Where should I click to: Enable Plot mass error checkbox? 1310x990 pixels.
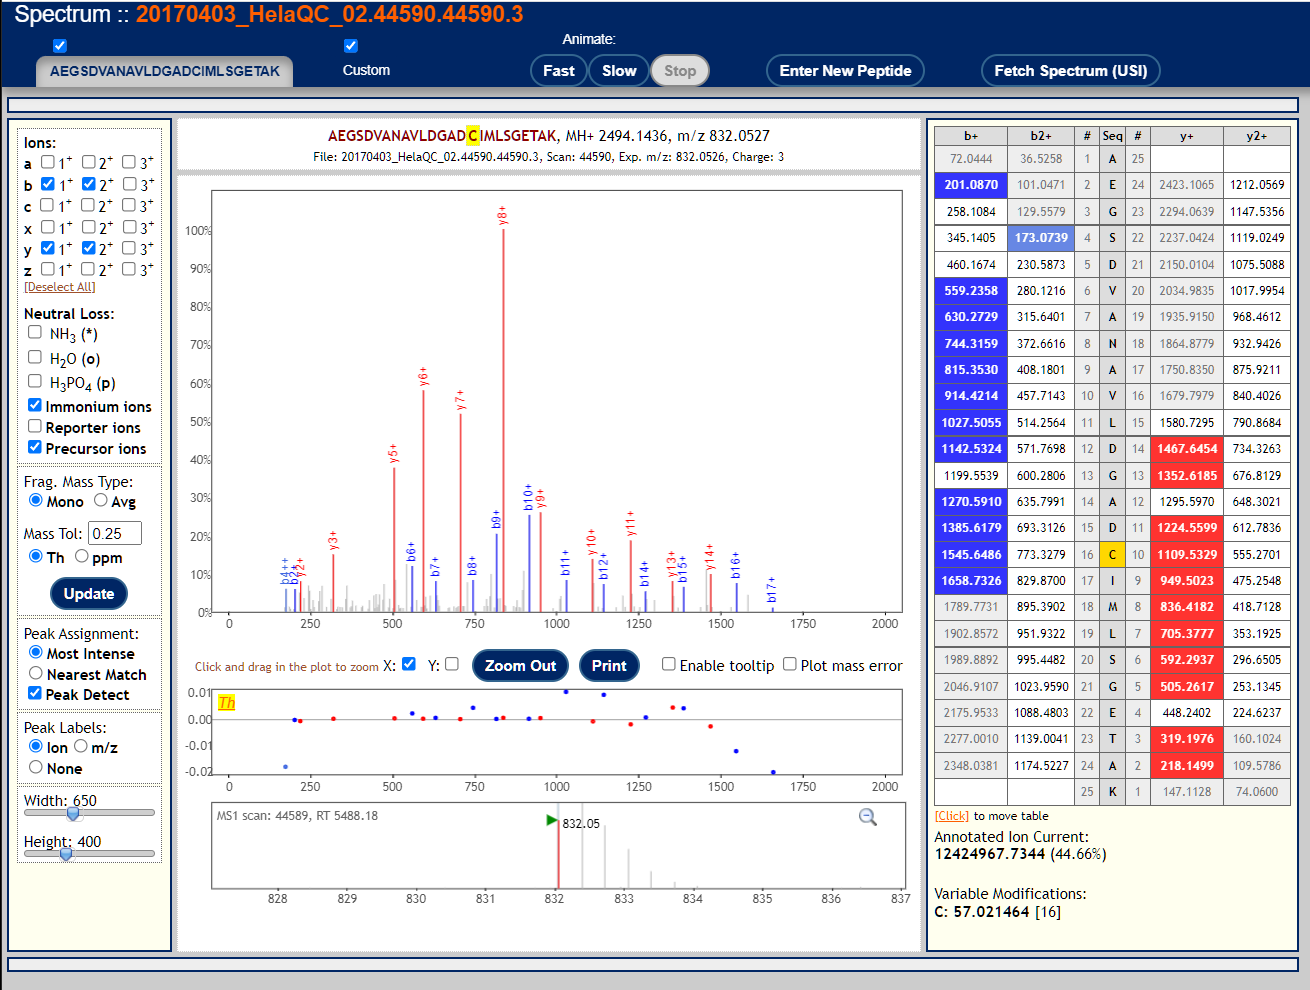pos(790,664)
